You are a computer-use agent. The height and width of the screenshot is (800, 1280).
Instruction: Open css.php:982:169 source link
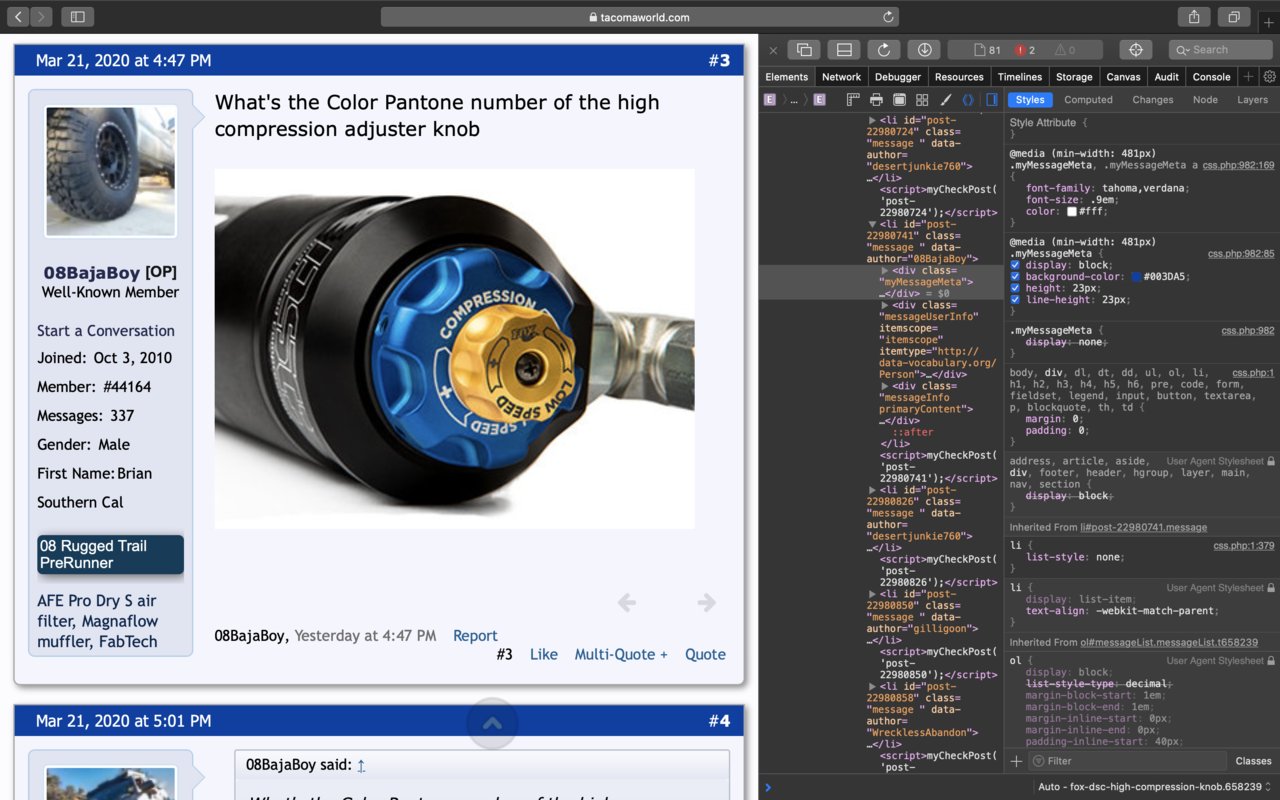(x=1238, y=165)
